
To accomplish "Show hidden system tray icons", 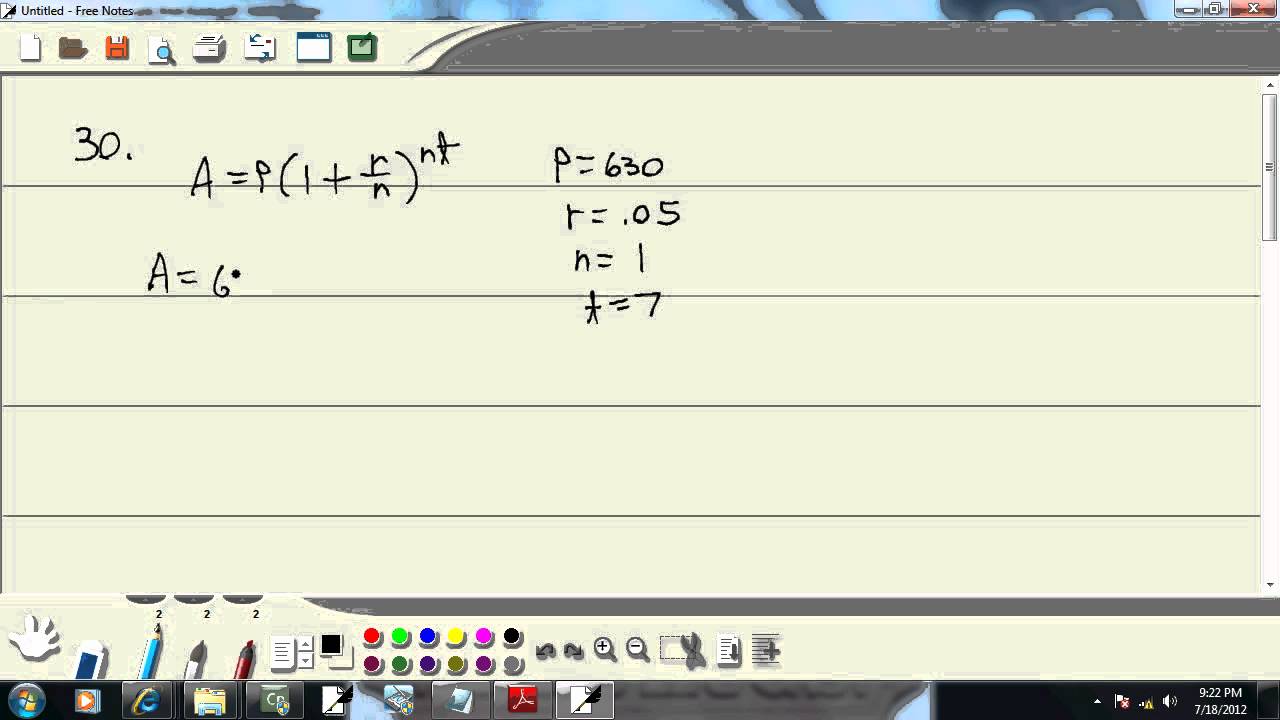I will click(x=1098, y=701).
